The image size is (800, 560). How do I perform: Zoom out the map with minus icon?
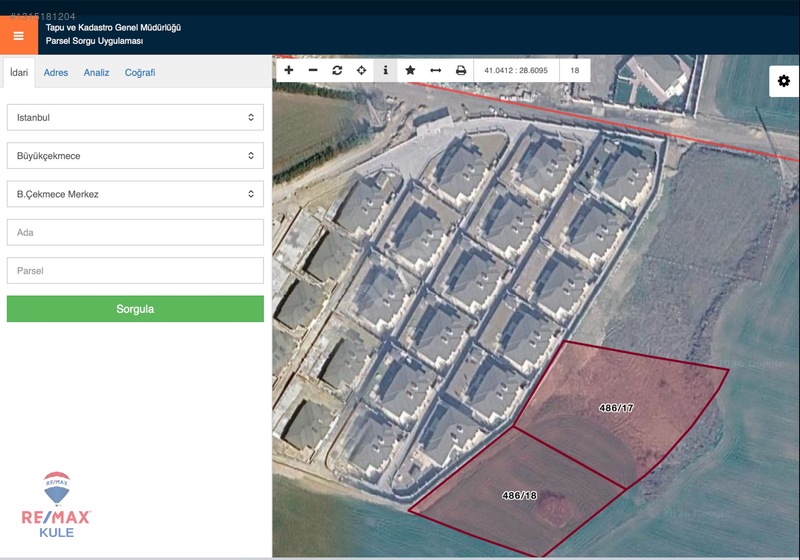click(313, 70)
